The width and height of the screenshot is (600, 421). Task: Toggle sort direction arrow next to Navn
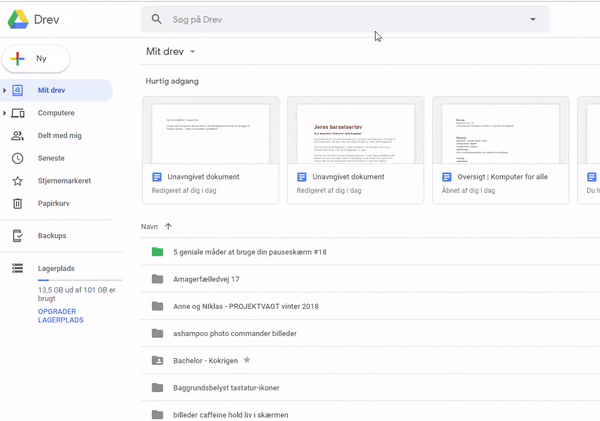pos(168,227)
